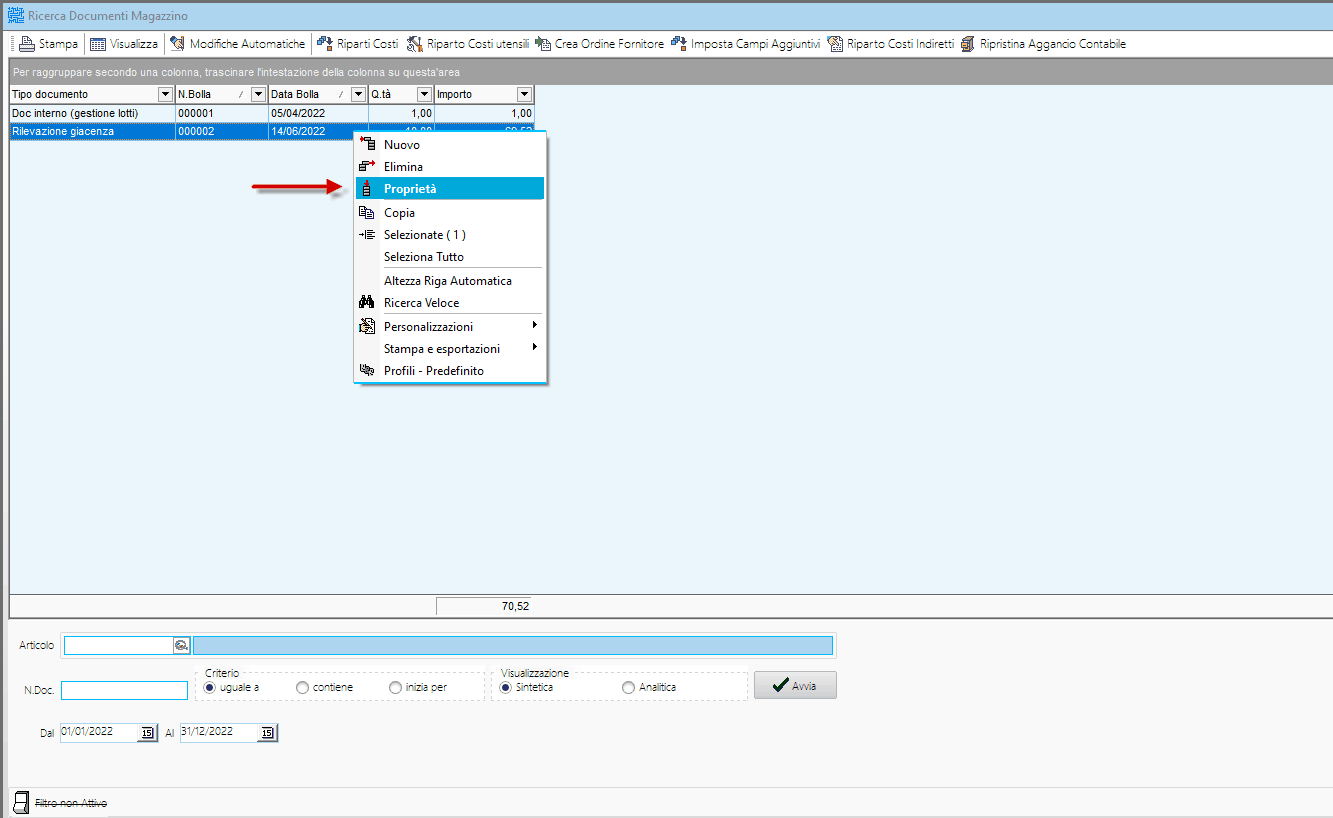This screenshot has height=818, width=1333.
Task: Click the Modifiche Automatiche icon
Action: tap(177, 44)
